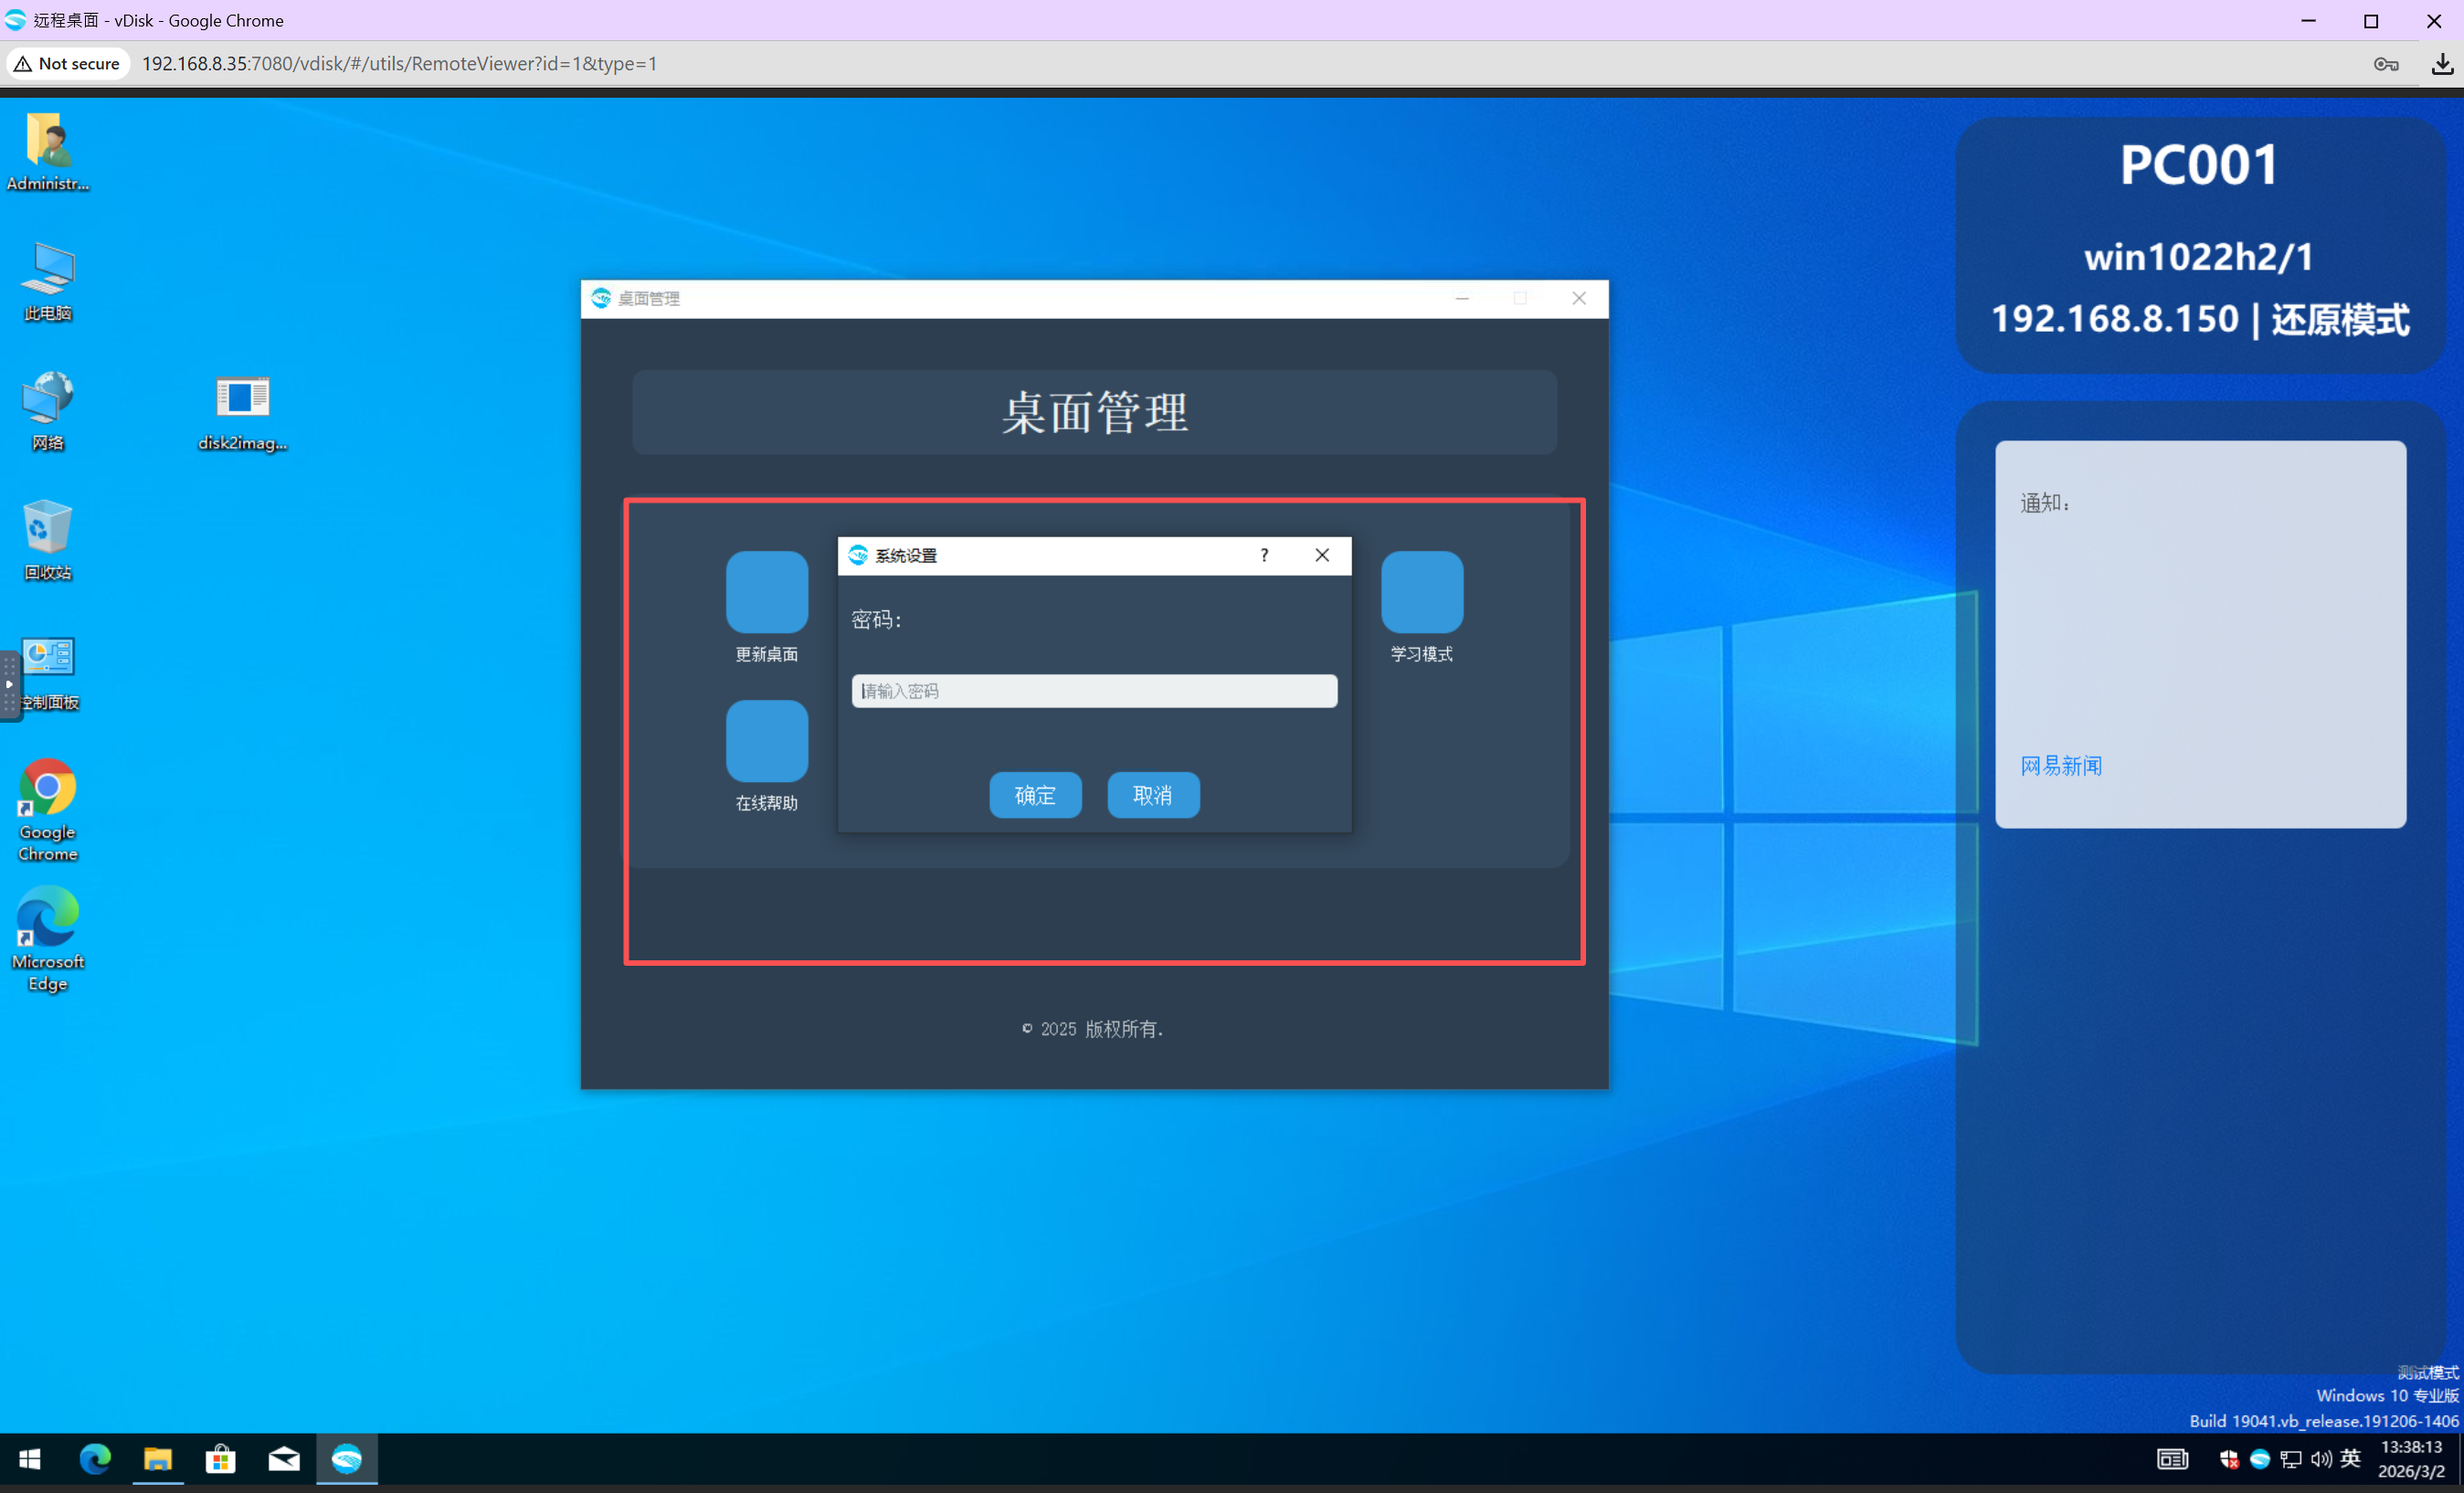Open the 回收站 recycle bin icon

[x=47, y=528]
